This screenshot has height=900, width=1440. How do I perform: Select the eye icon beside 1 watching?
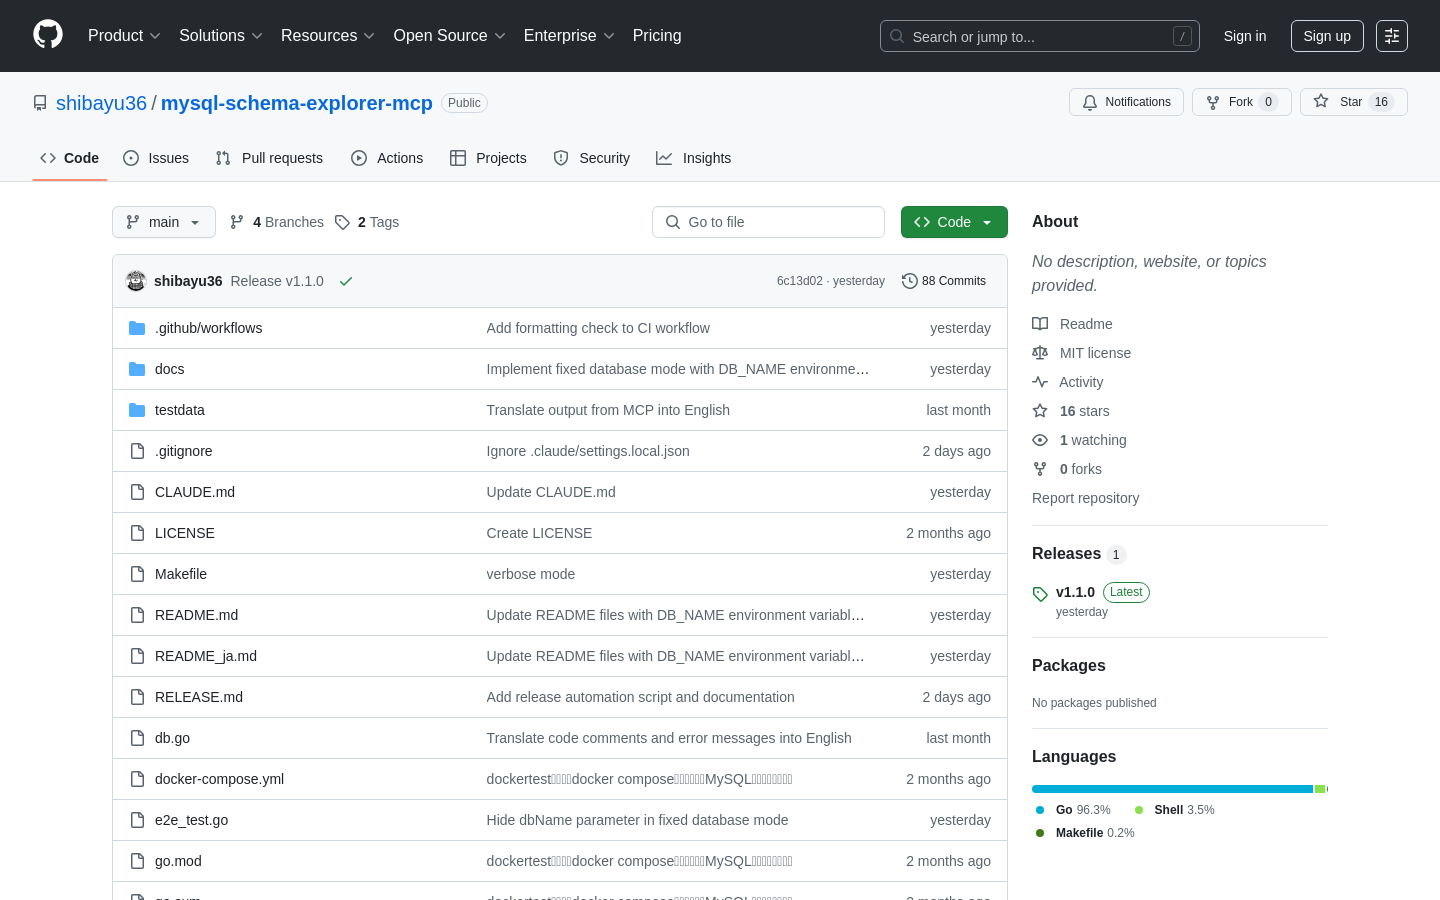(1040, 440)
